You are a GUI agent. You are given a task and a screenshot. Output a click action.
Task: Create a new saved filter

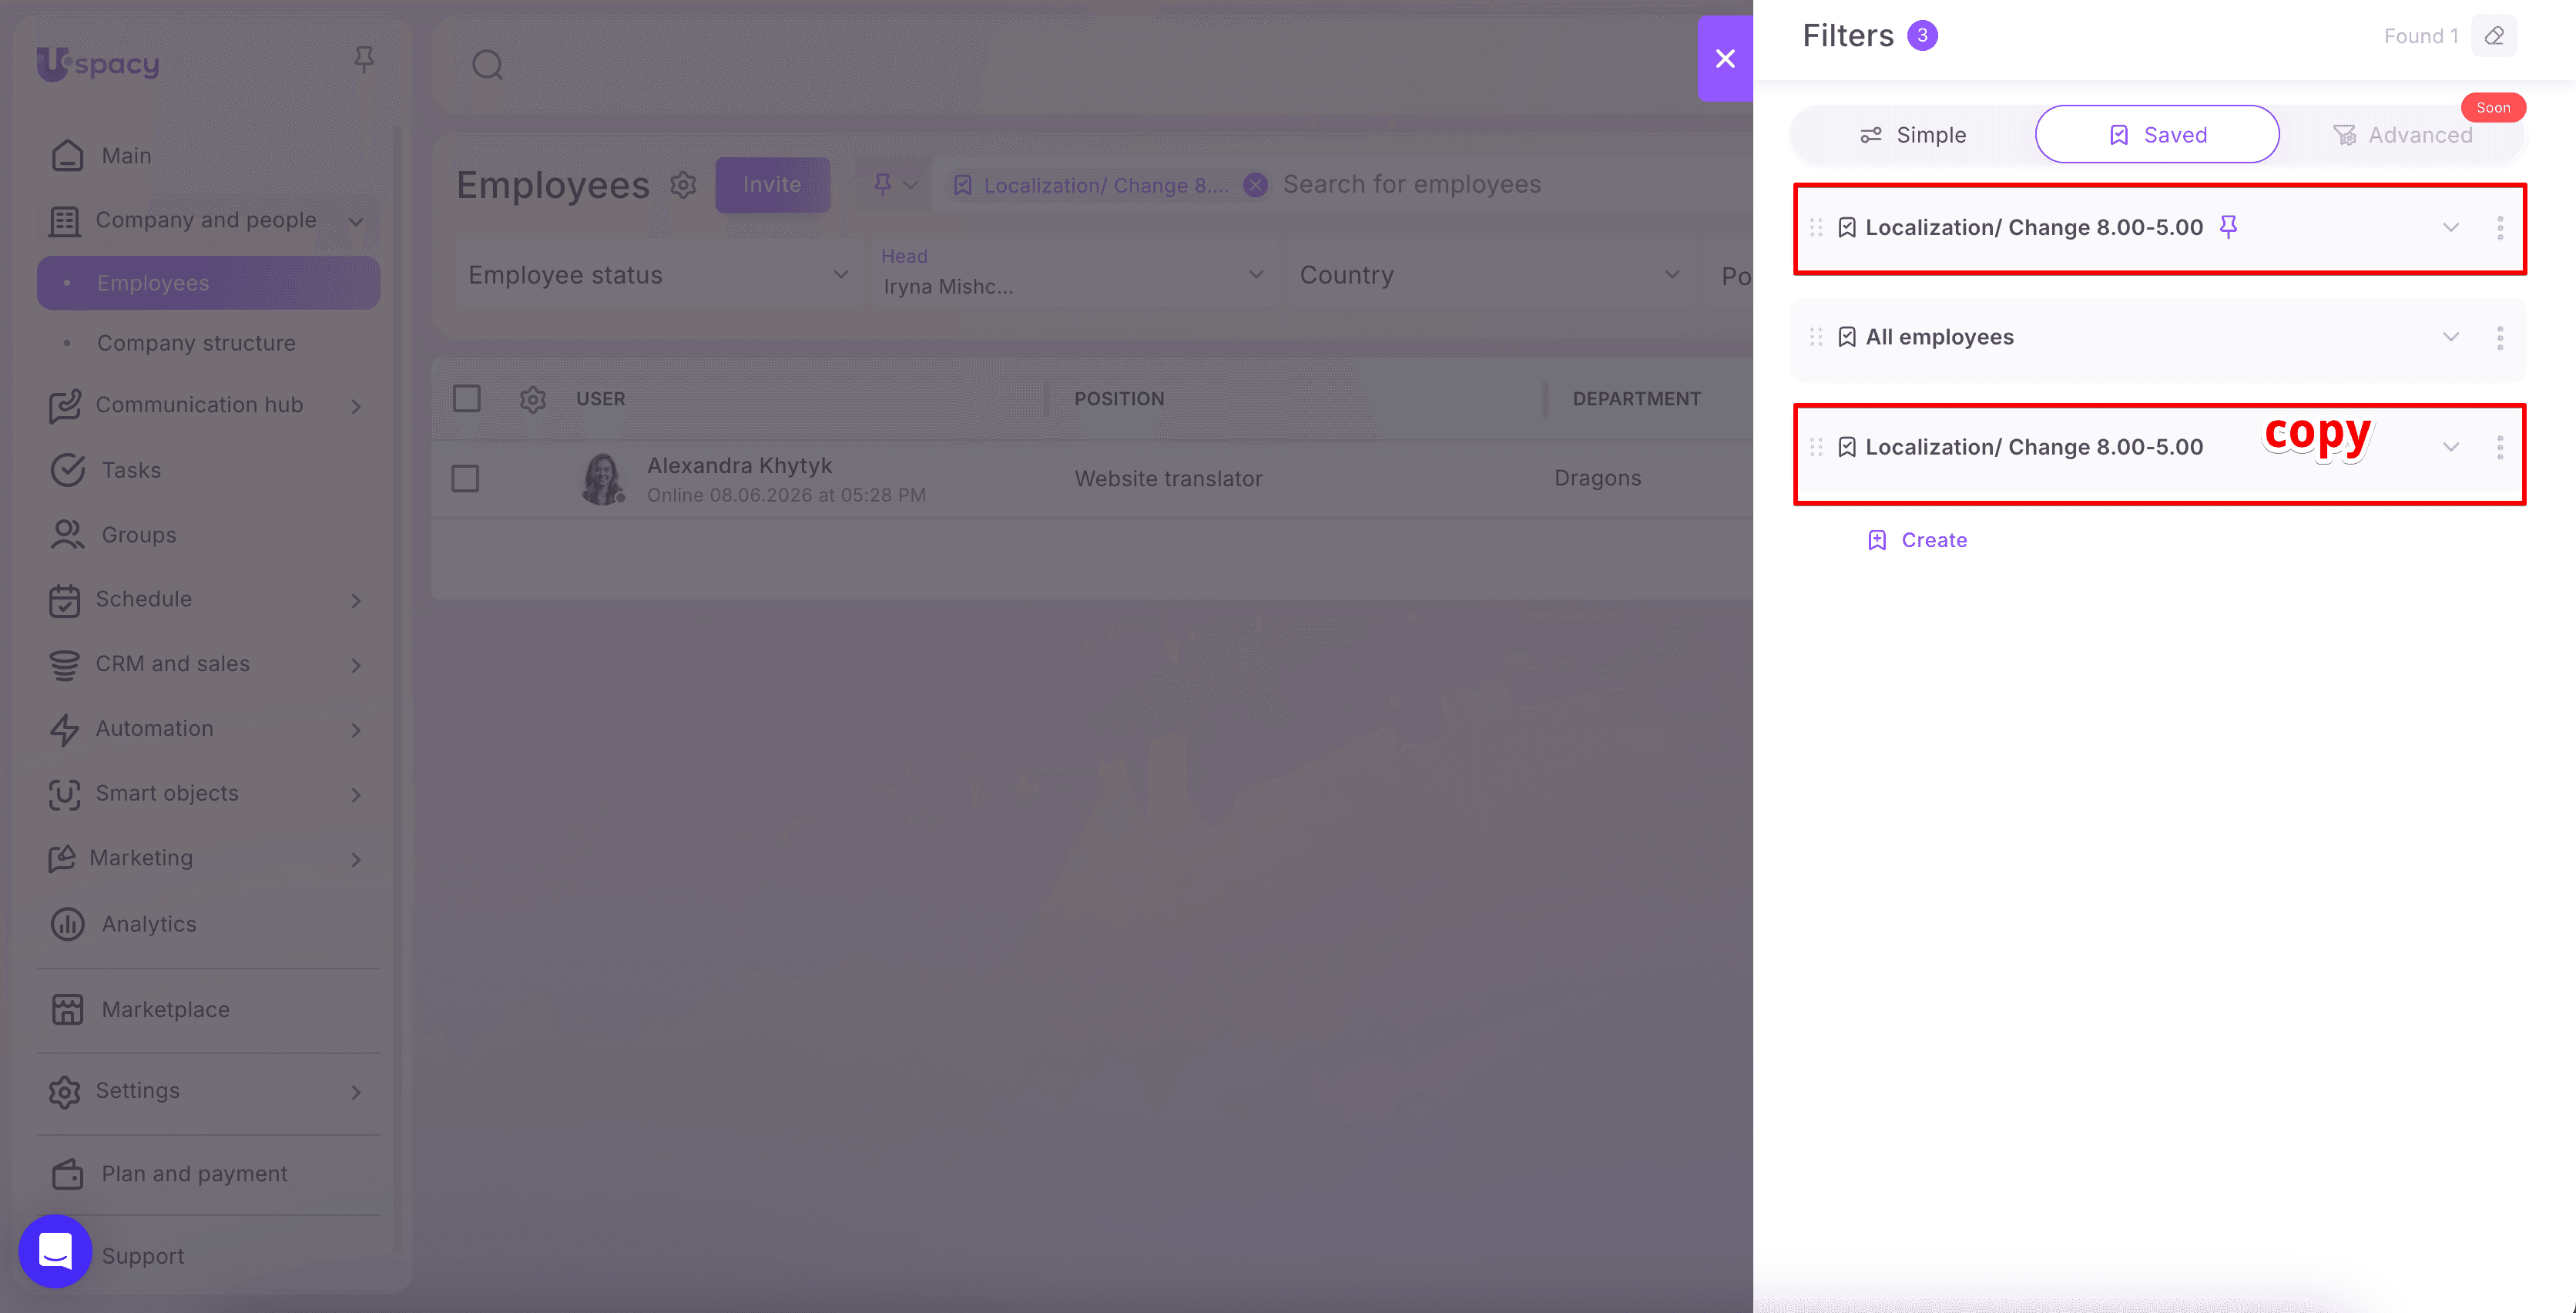point(1917,540)
